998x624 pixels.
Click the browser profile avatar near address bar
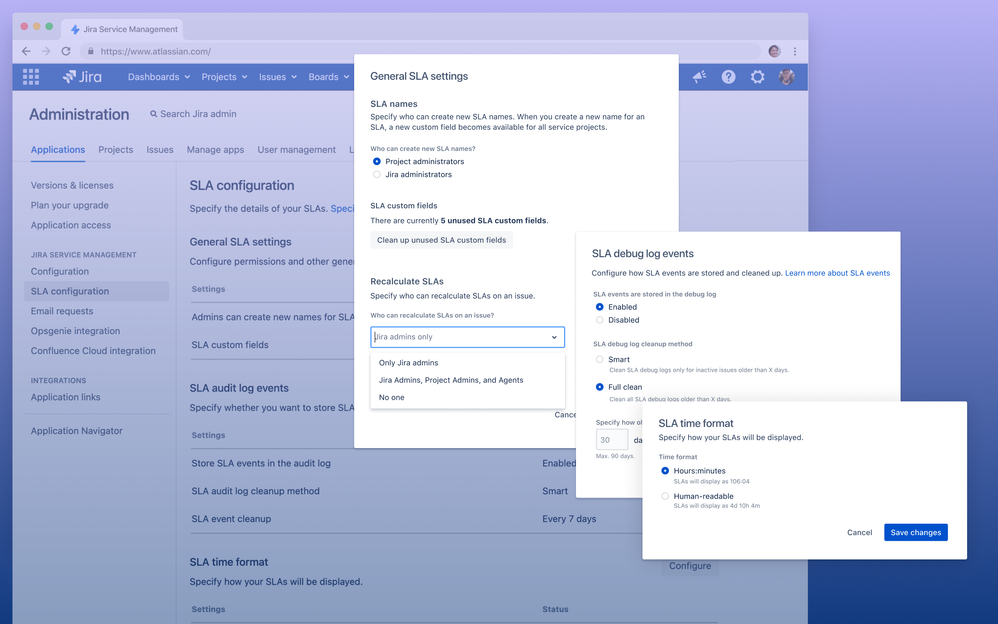click(774, 51)
